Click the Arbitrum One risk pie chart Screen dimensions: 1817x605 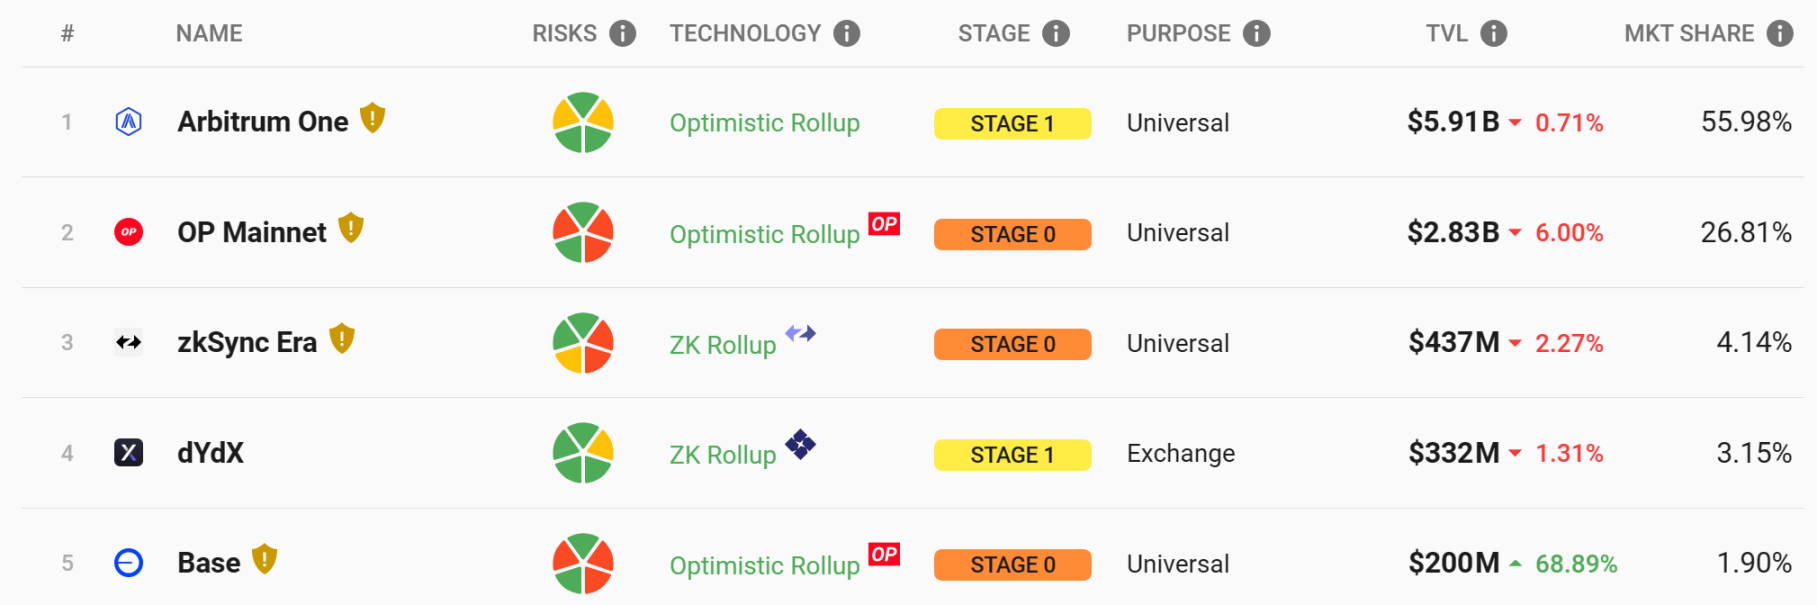point(583,123)
